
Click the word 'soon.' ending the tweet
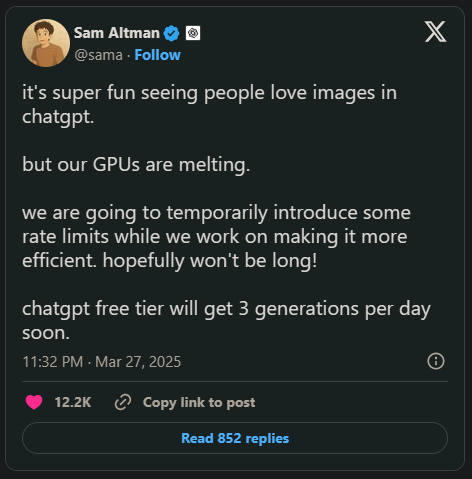(46, 333)
